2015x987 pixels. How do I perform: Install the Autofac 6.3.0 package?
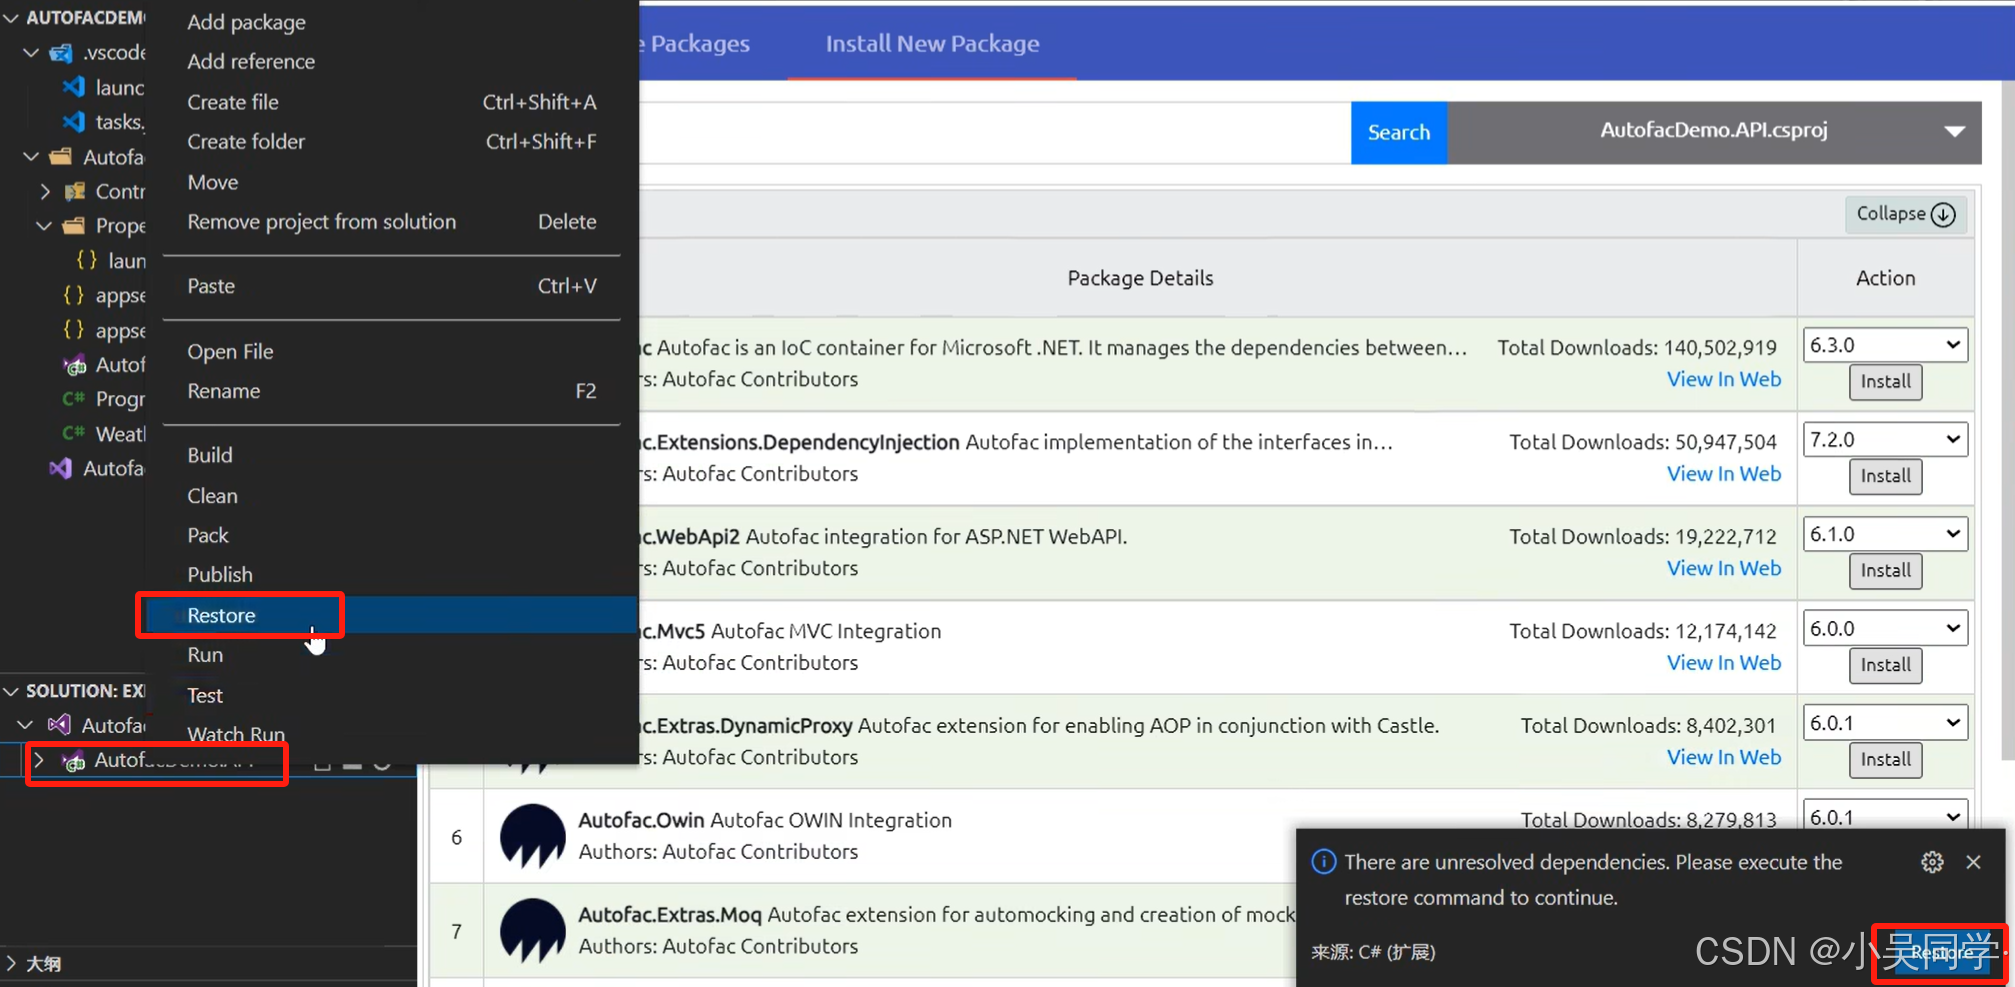(x=1885, y=381)
